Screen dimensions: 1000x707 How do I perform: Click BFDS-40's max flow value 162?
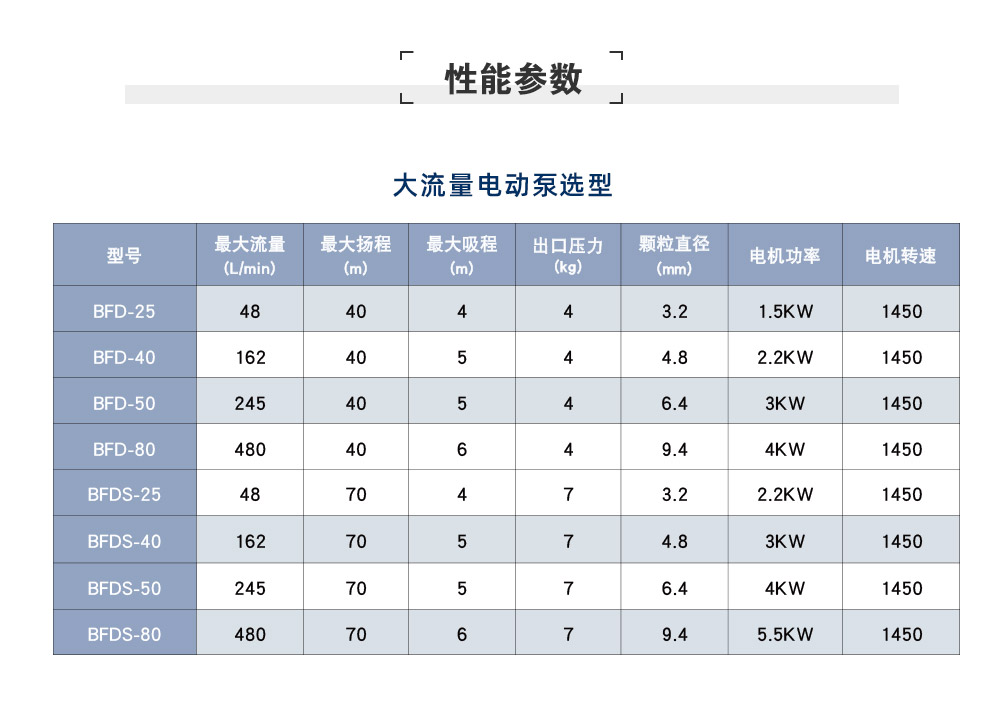(250, 541)
